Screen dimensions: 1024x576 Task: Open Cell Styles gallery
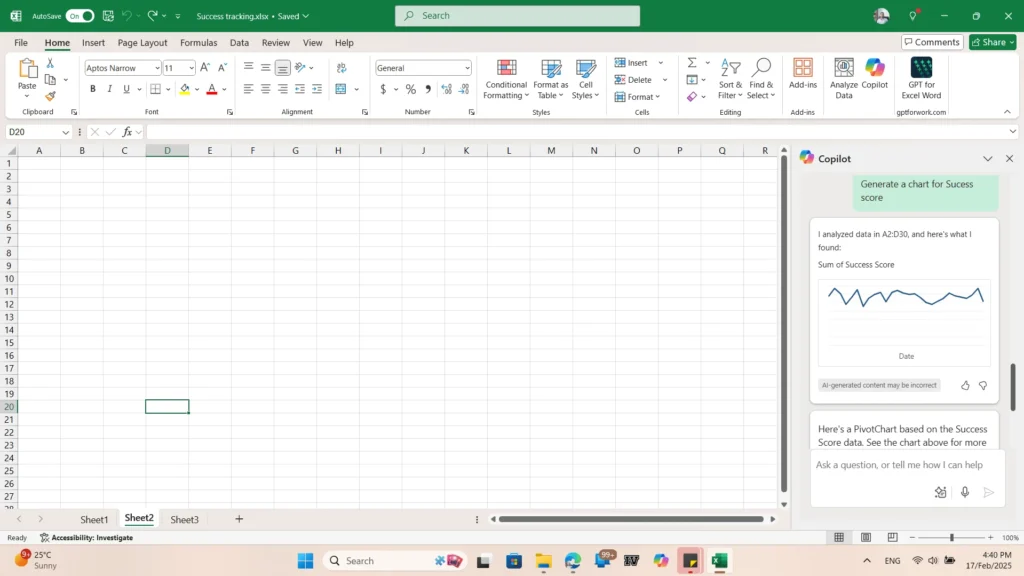point(586,79)
